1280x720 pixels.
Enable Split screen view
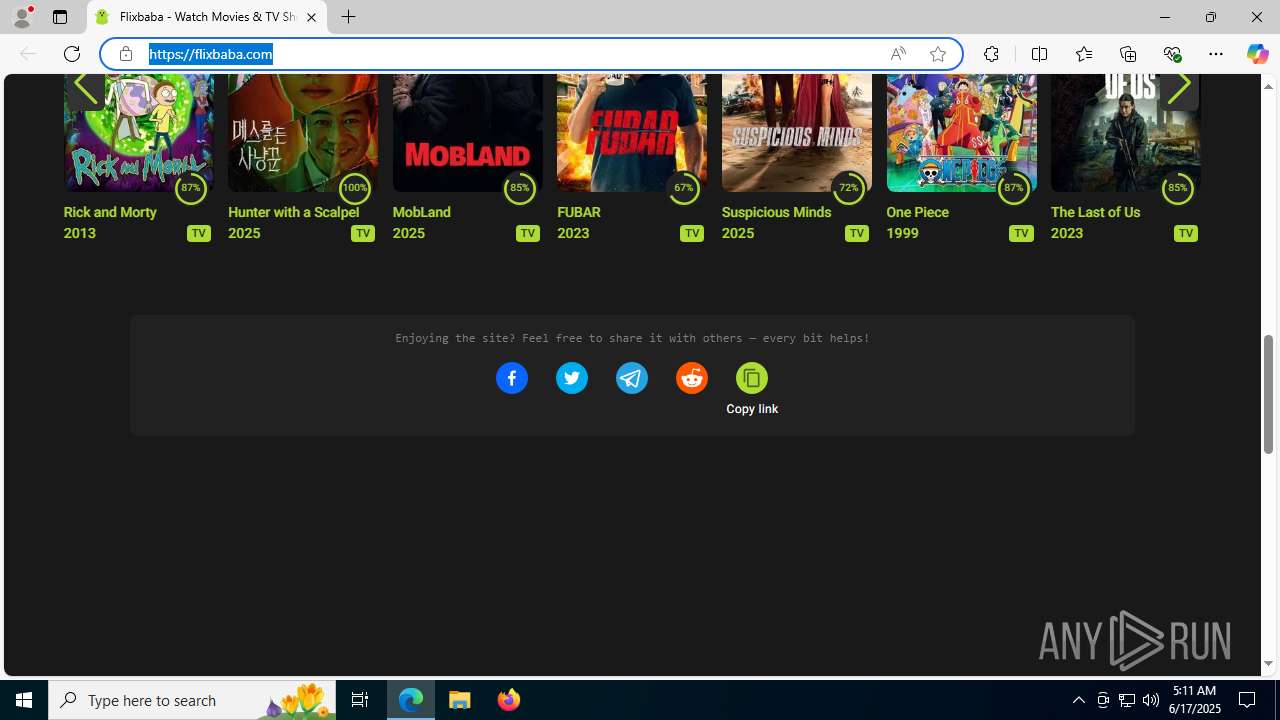click(x=1039, y=54)
